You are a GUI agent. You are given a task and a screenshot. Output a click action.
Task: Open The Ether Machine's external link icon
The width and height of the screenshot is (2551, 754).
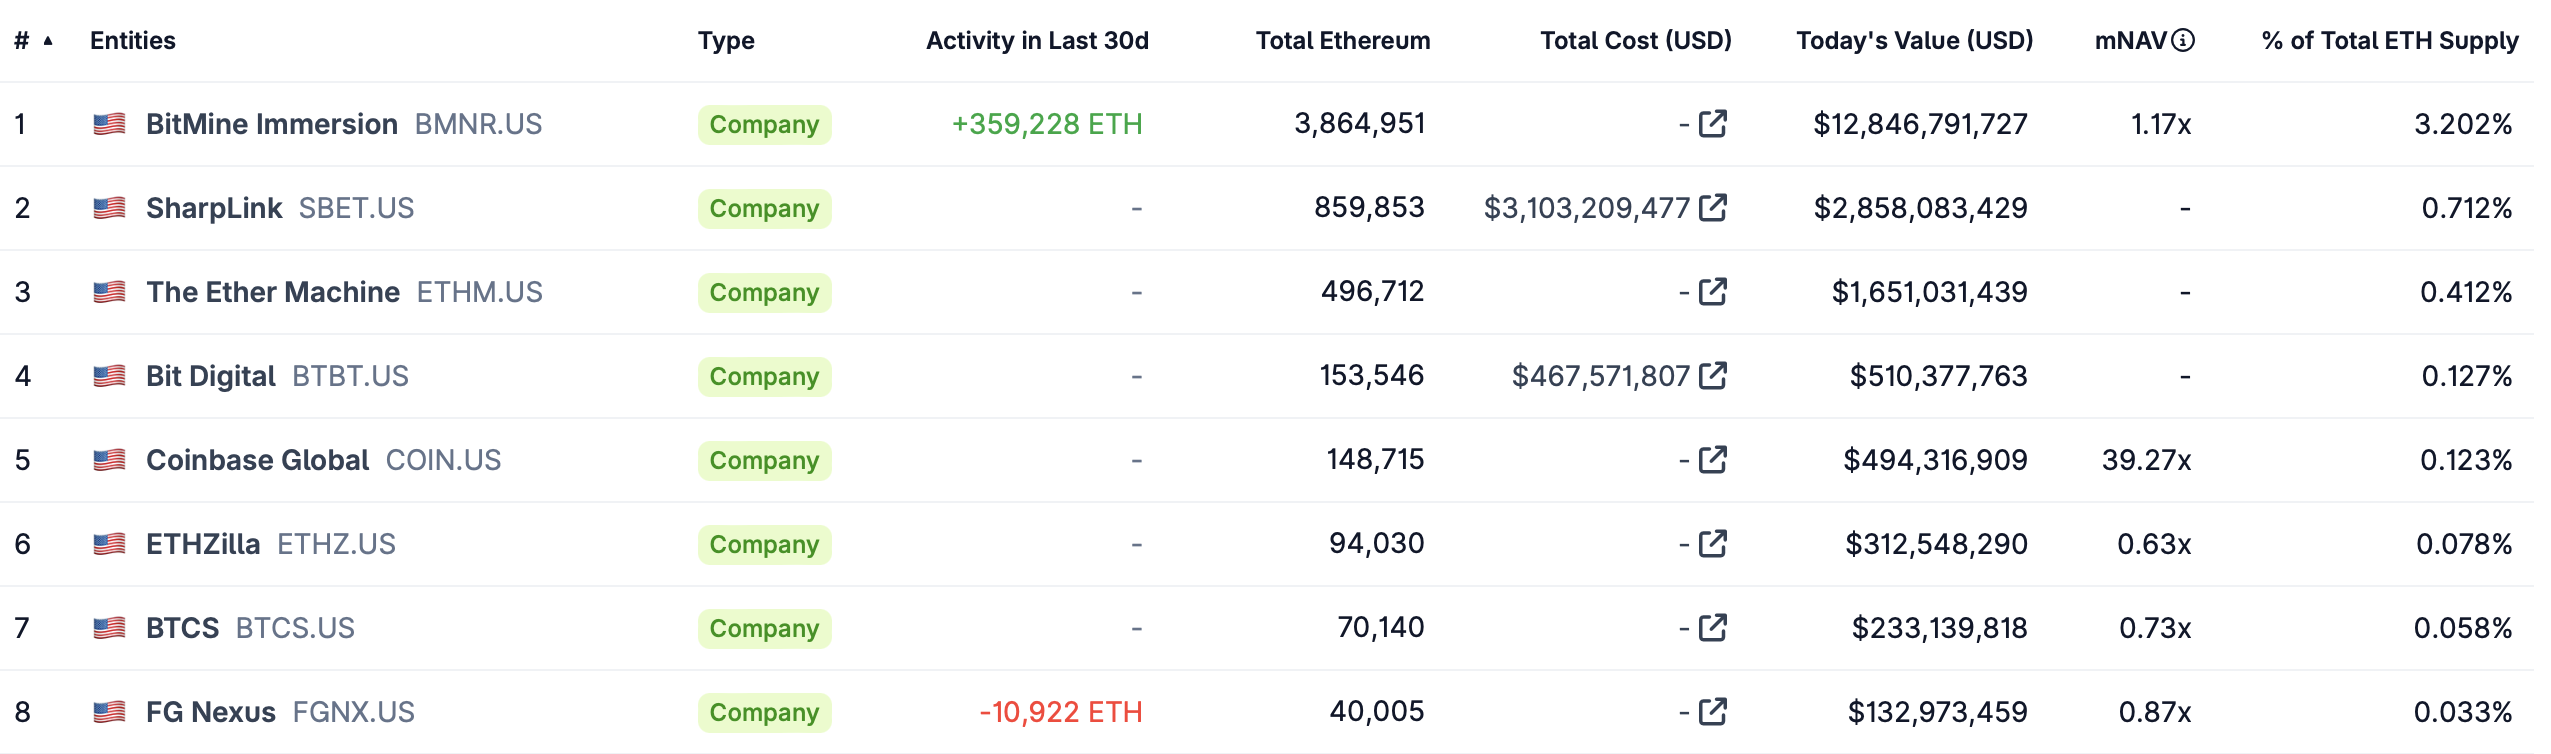pyautogui.click(x=1714, y=292)
